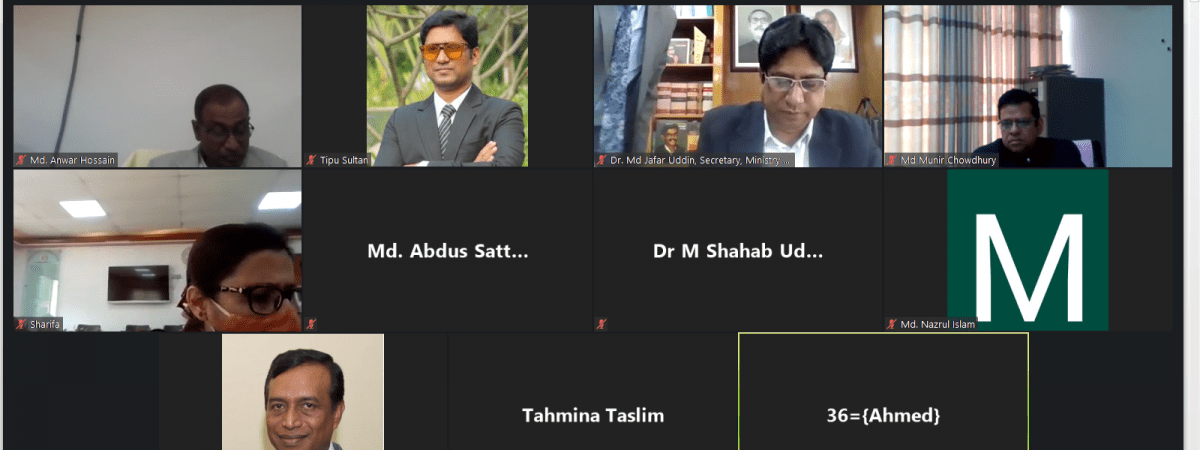Select the Tahmina Taslim participant tile
This screenshot has width=1200, height=450.
pos(593,392)
